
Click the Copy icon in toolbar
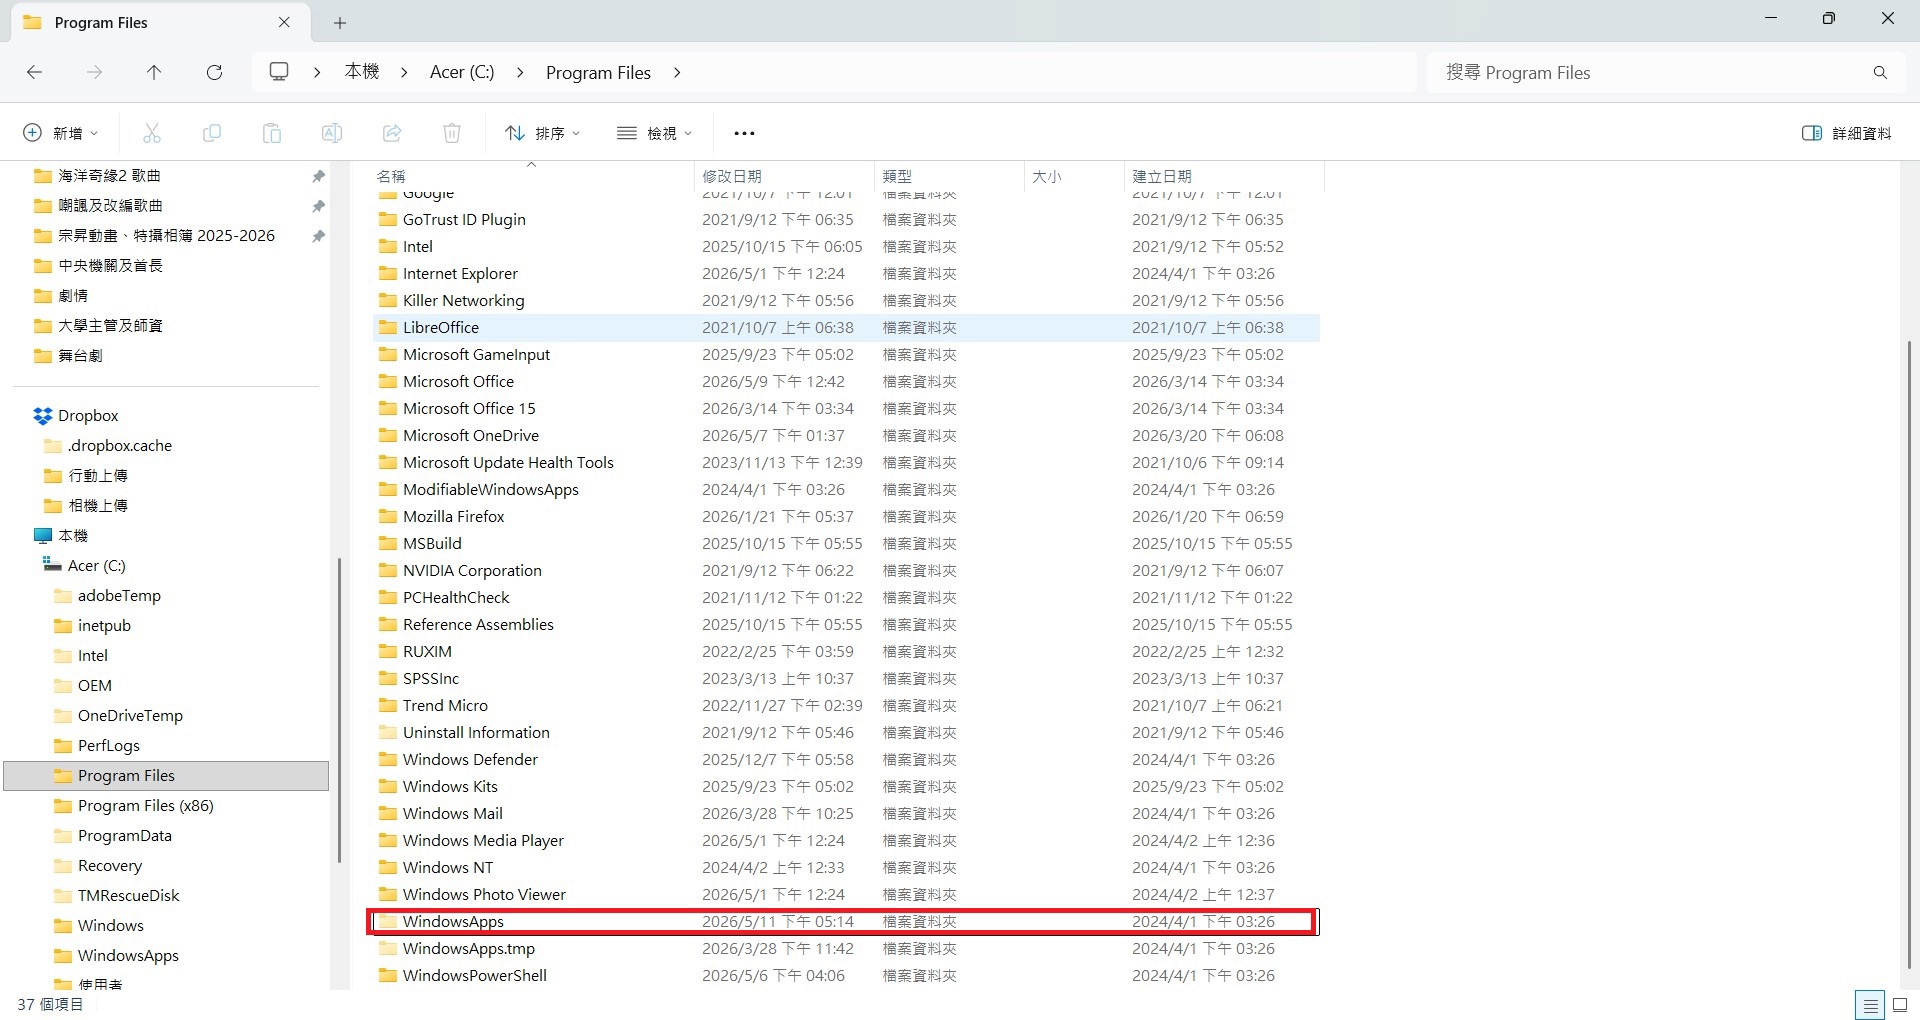coord(212,133)
